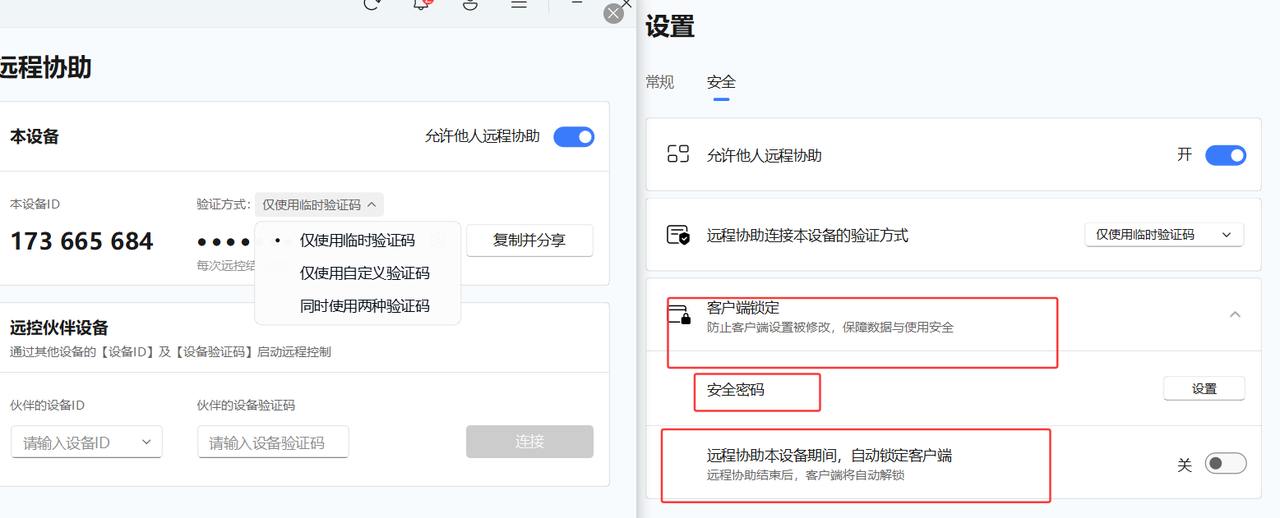The height and width of the screenshot is (518, 1280).
Task: Click the gray circular close overlay button
Action: click(x=614, y=13)
